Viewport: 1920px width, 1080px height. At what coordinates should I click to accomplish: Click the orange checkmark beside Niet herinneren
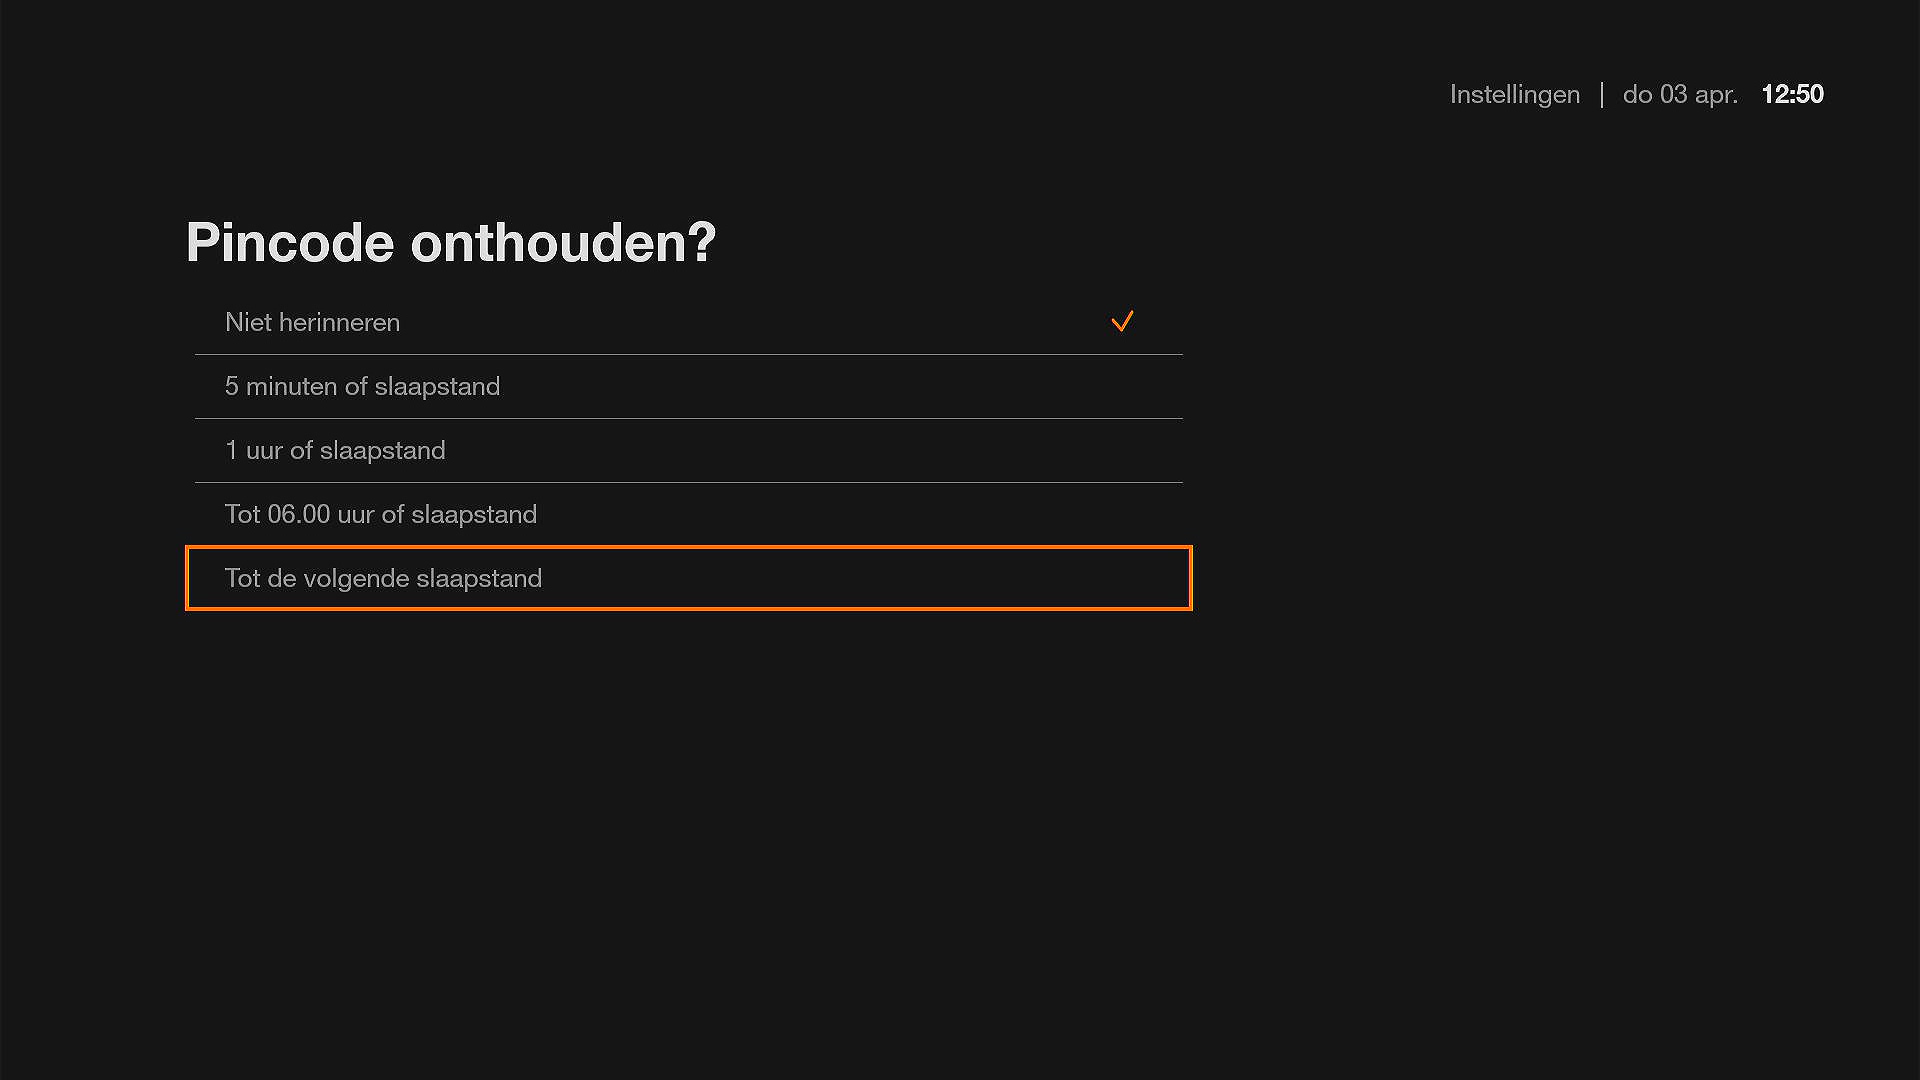coord(1122,322)
